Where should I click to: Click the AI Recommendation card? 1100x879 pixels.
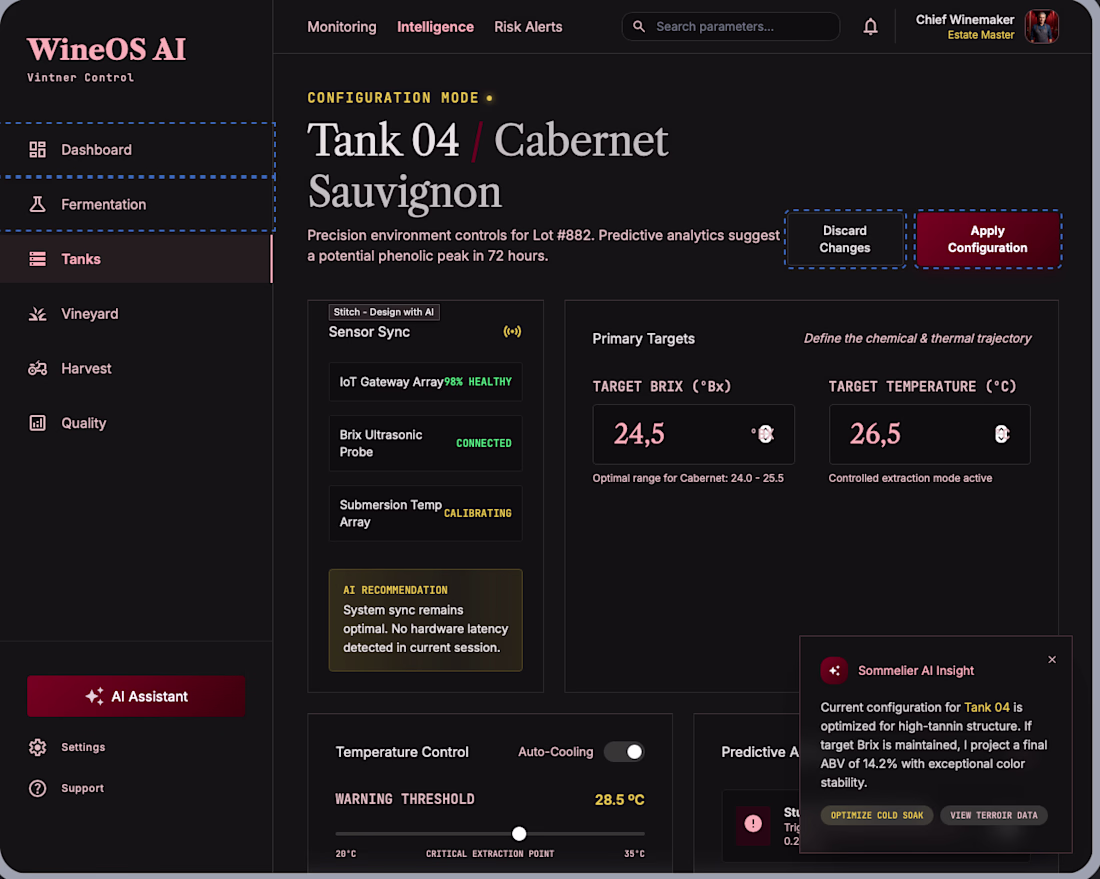click(425, 620)
